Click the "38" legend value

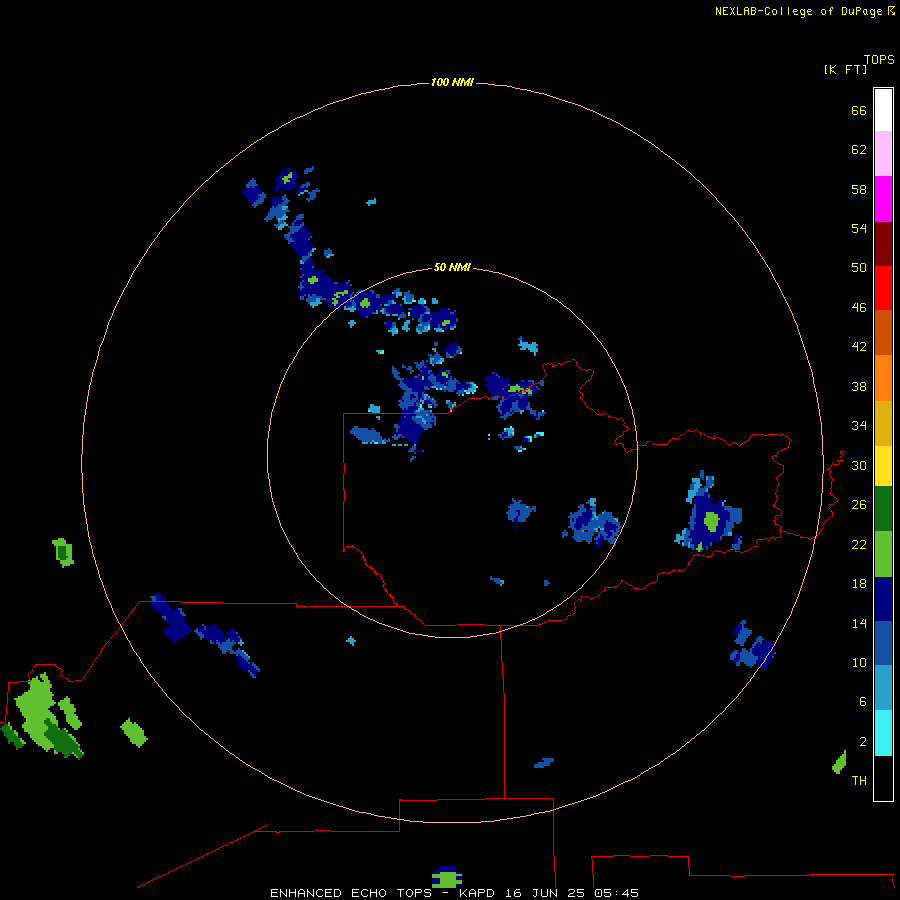pos(859,387)
